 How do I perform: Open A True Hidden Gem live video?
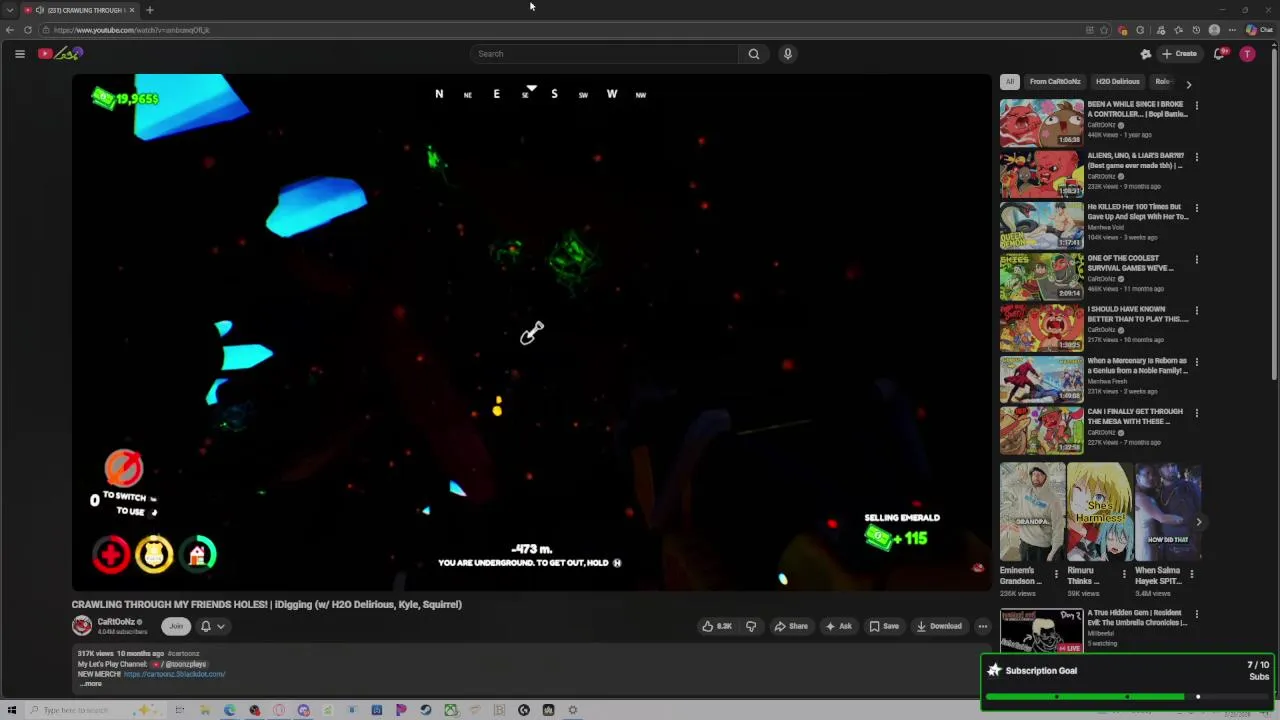1041,631
